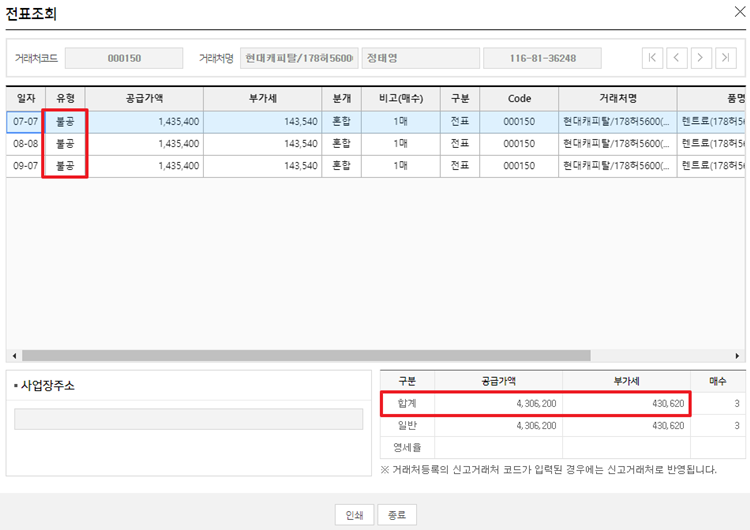Select the 일자 column header

pos(26,98)
